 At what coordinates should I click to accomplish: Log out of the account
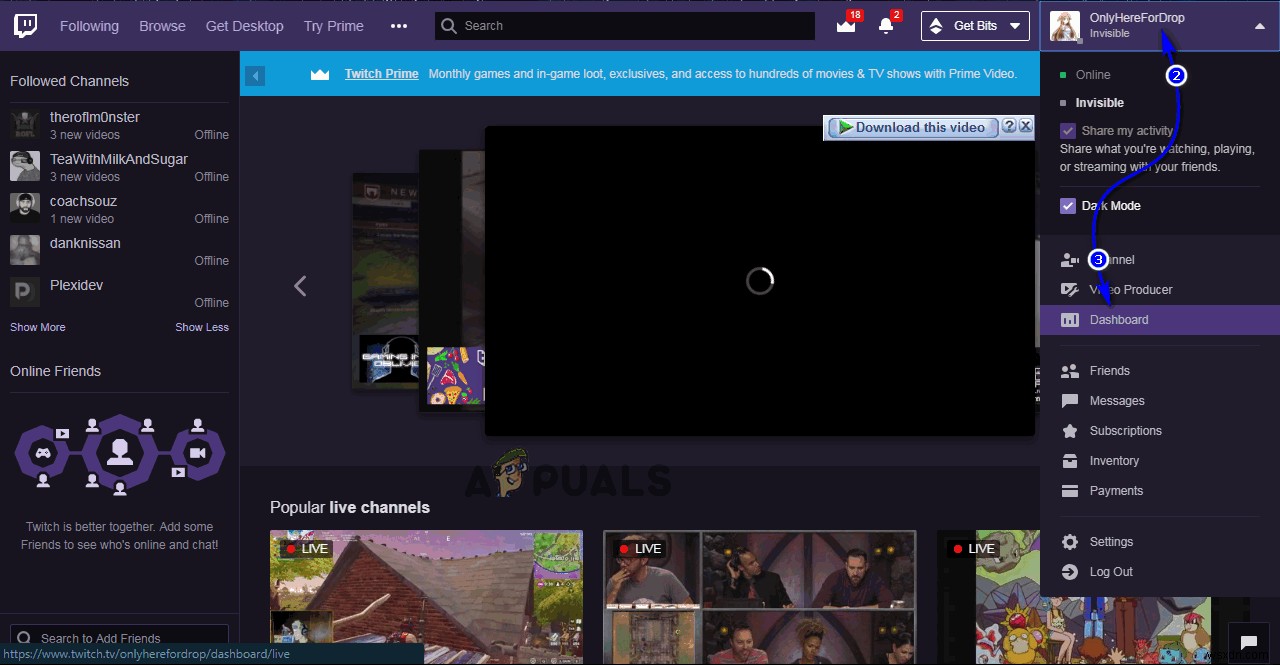(x=1111, y=571)
